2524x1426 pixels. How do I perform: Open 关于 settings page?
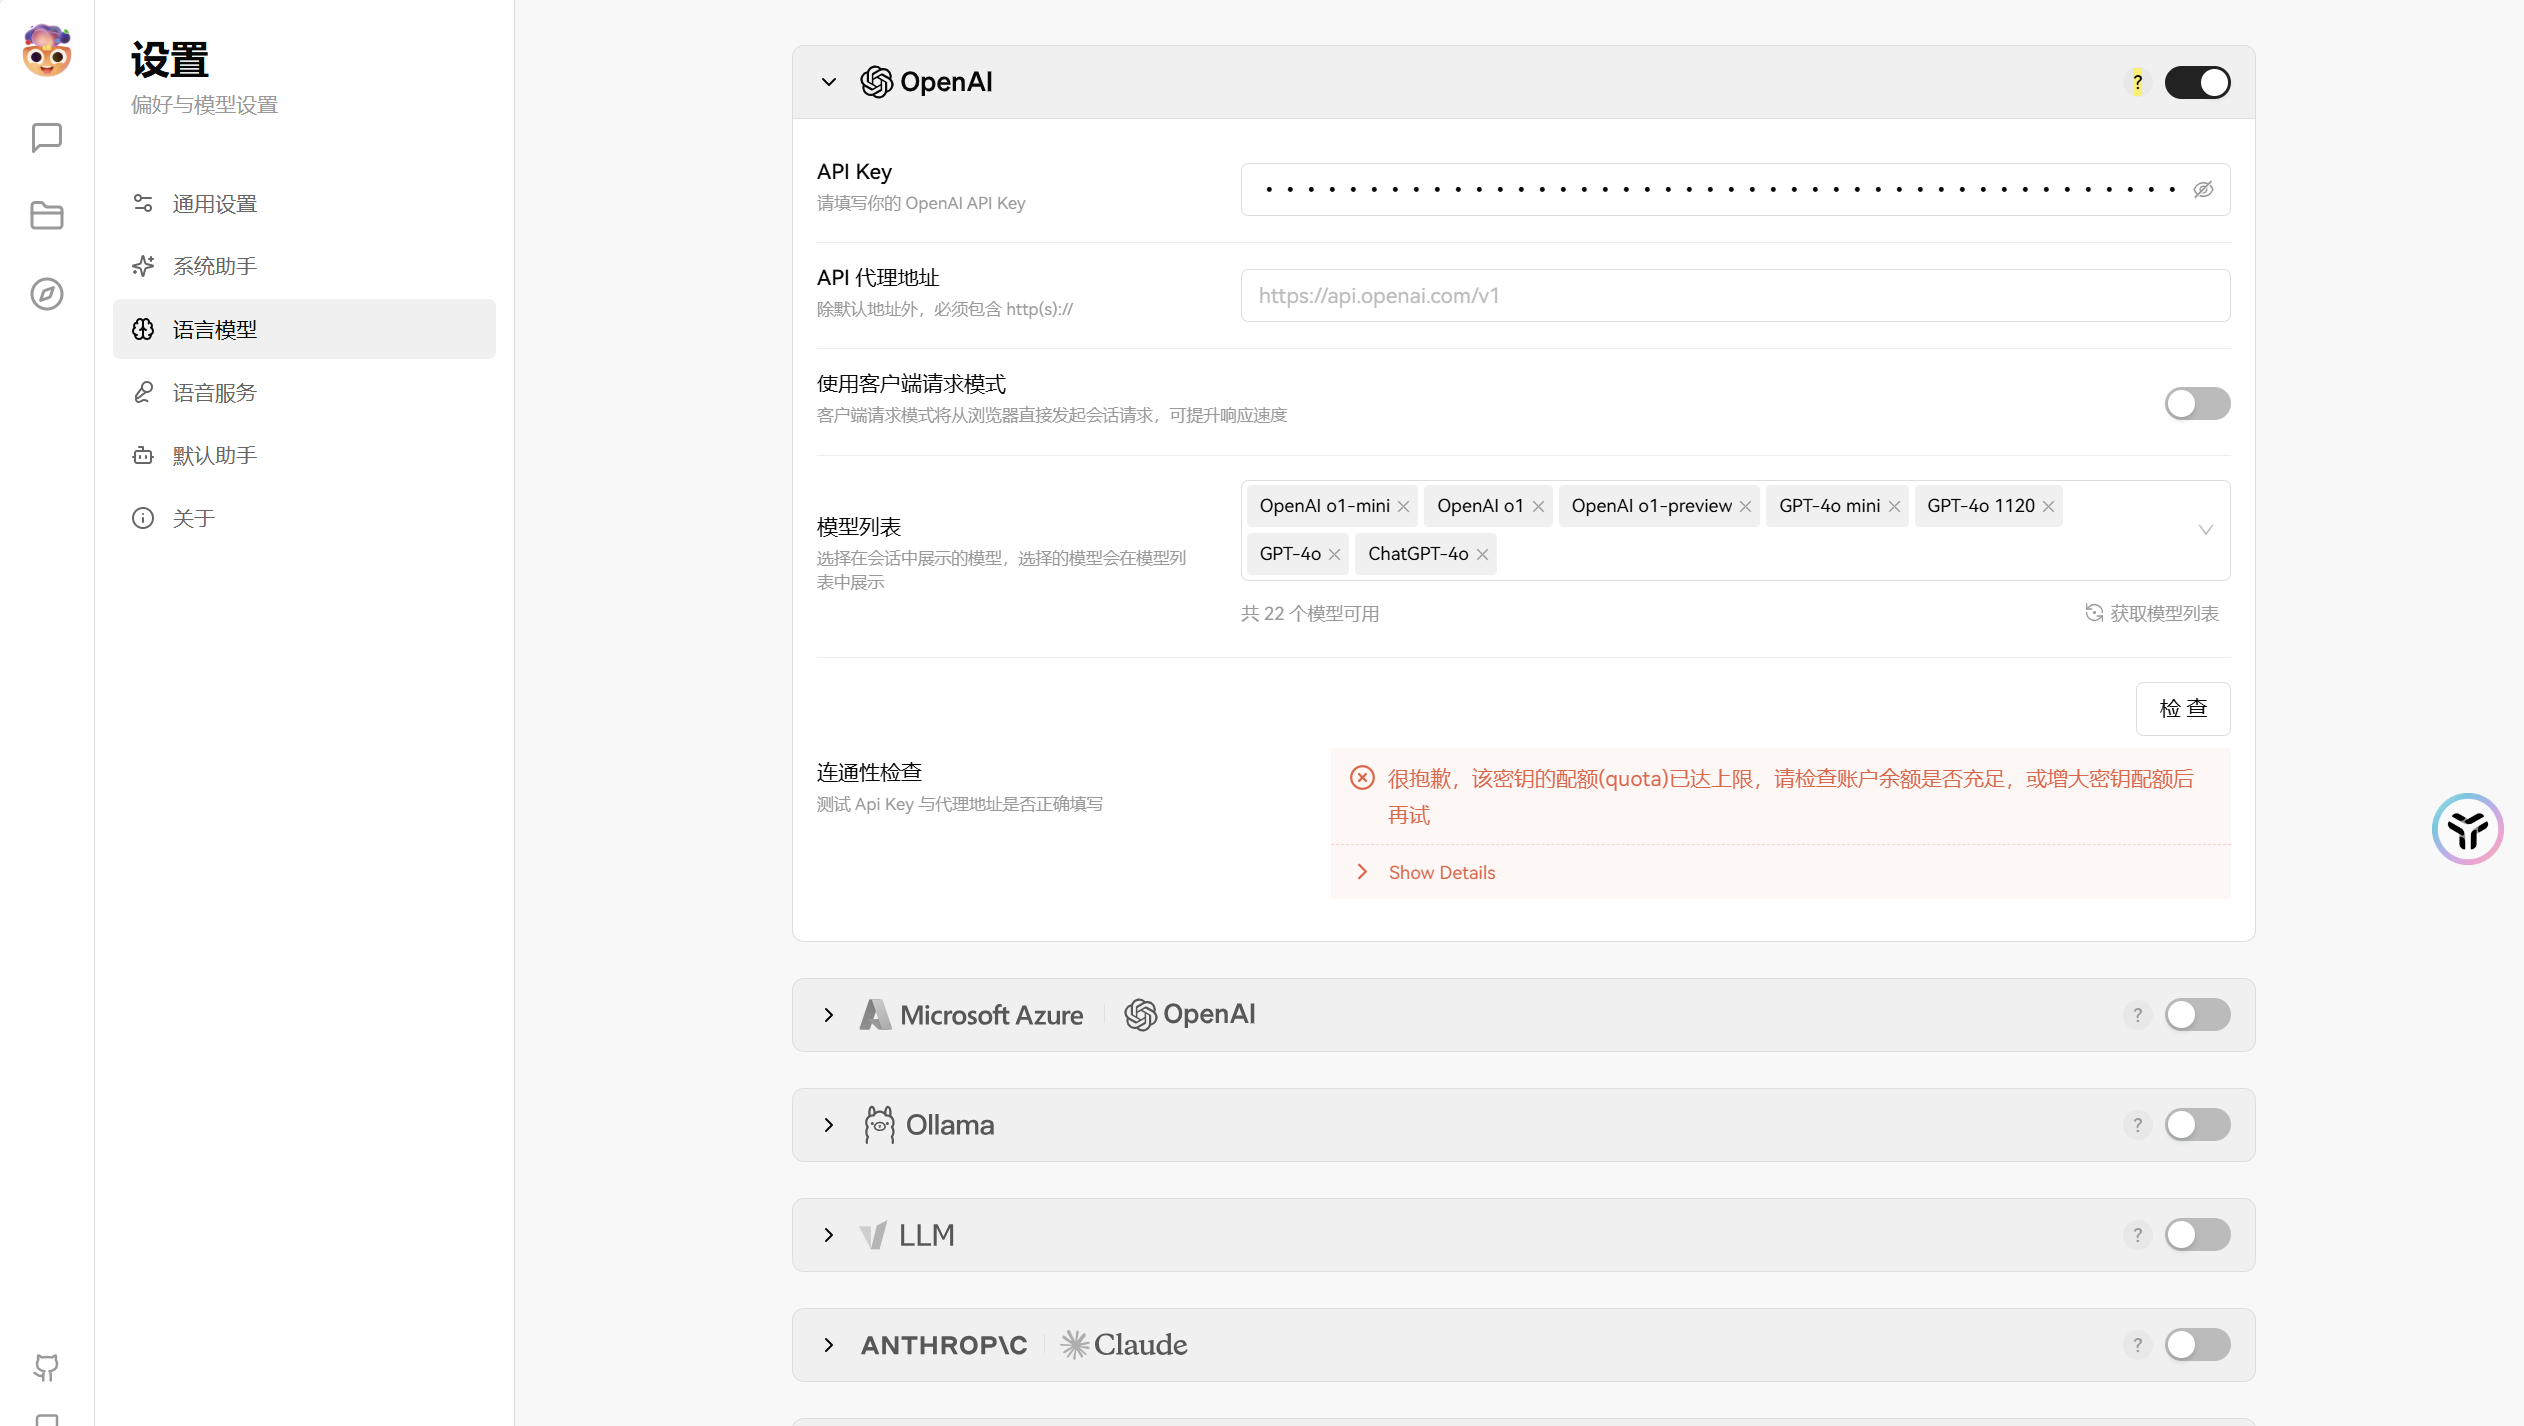point(304,518)
